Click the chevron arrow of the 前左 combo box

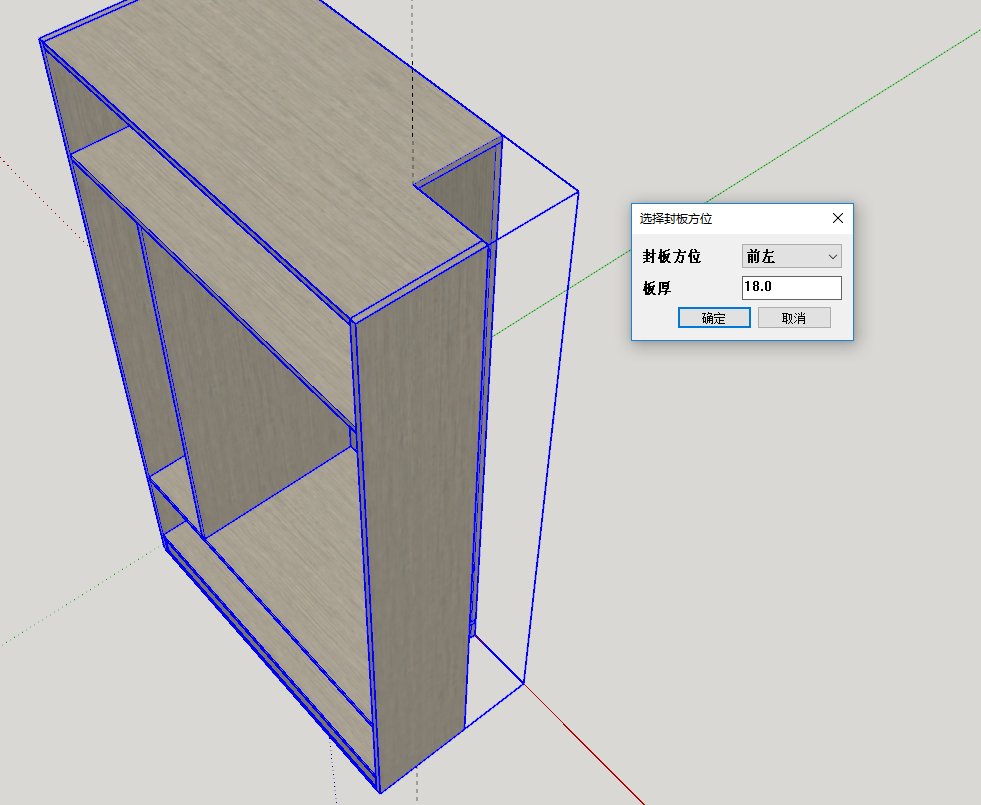[x=832, y=257]
